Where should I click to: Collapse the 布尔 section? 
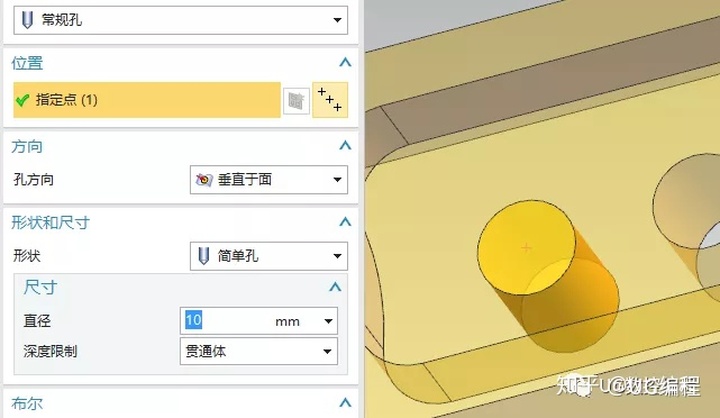(345, 403)
